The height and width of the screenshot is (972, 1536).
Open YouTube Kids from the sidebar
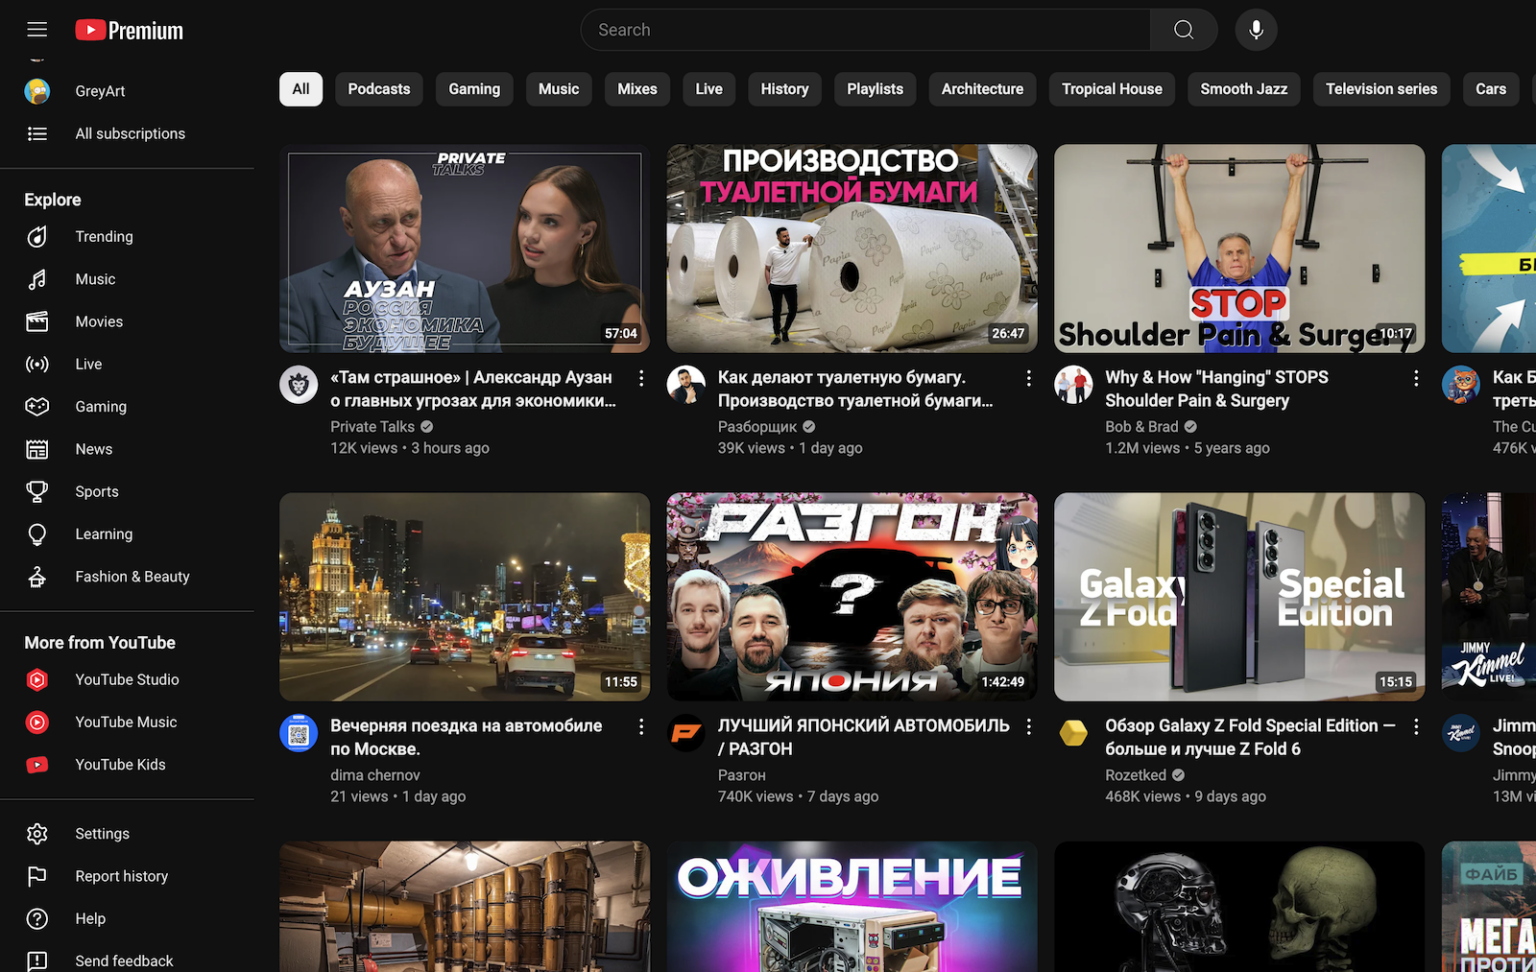point(120,764)
